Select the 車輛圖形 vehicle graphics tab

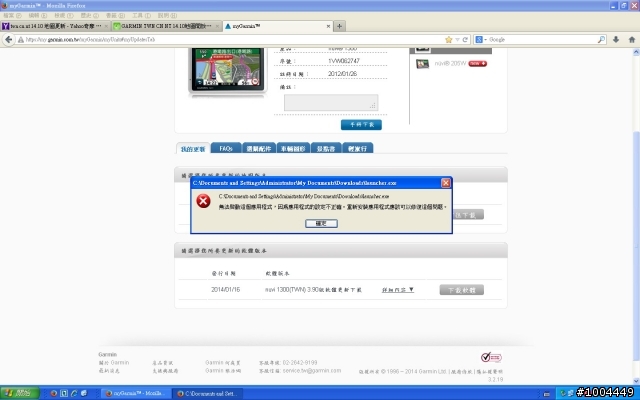point(293,148)
